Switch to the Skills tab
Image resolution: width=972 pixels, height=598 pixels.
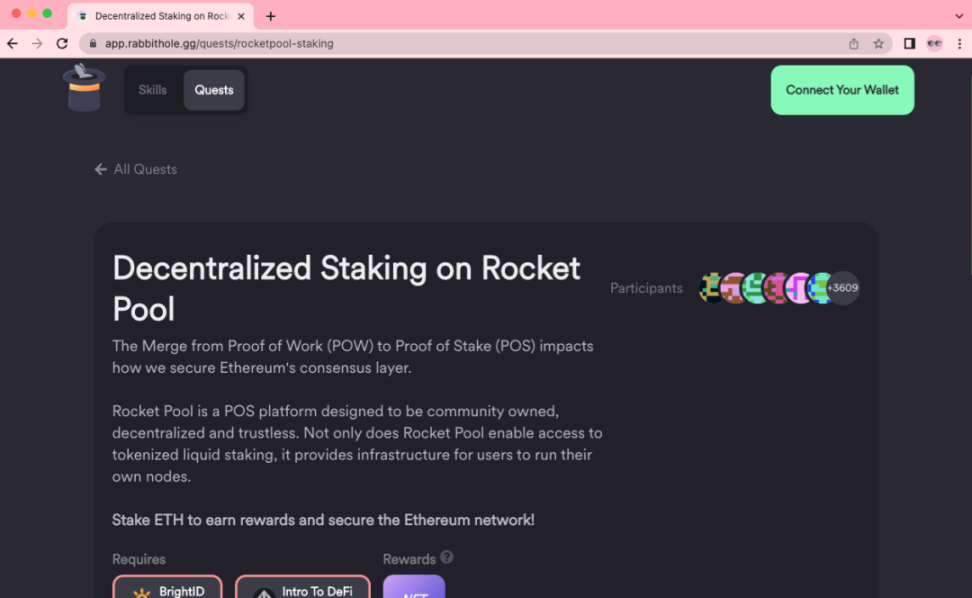point(152,90)
